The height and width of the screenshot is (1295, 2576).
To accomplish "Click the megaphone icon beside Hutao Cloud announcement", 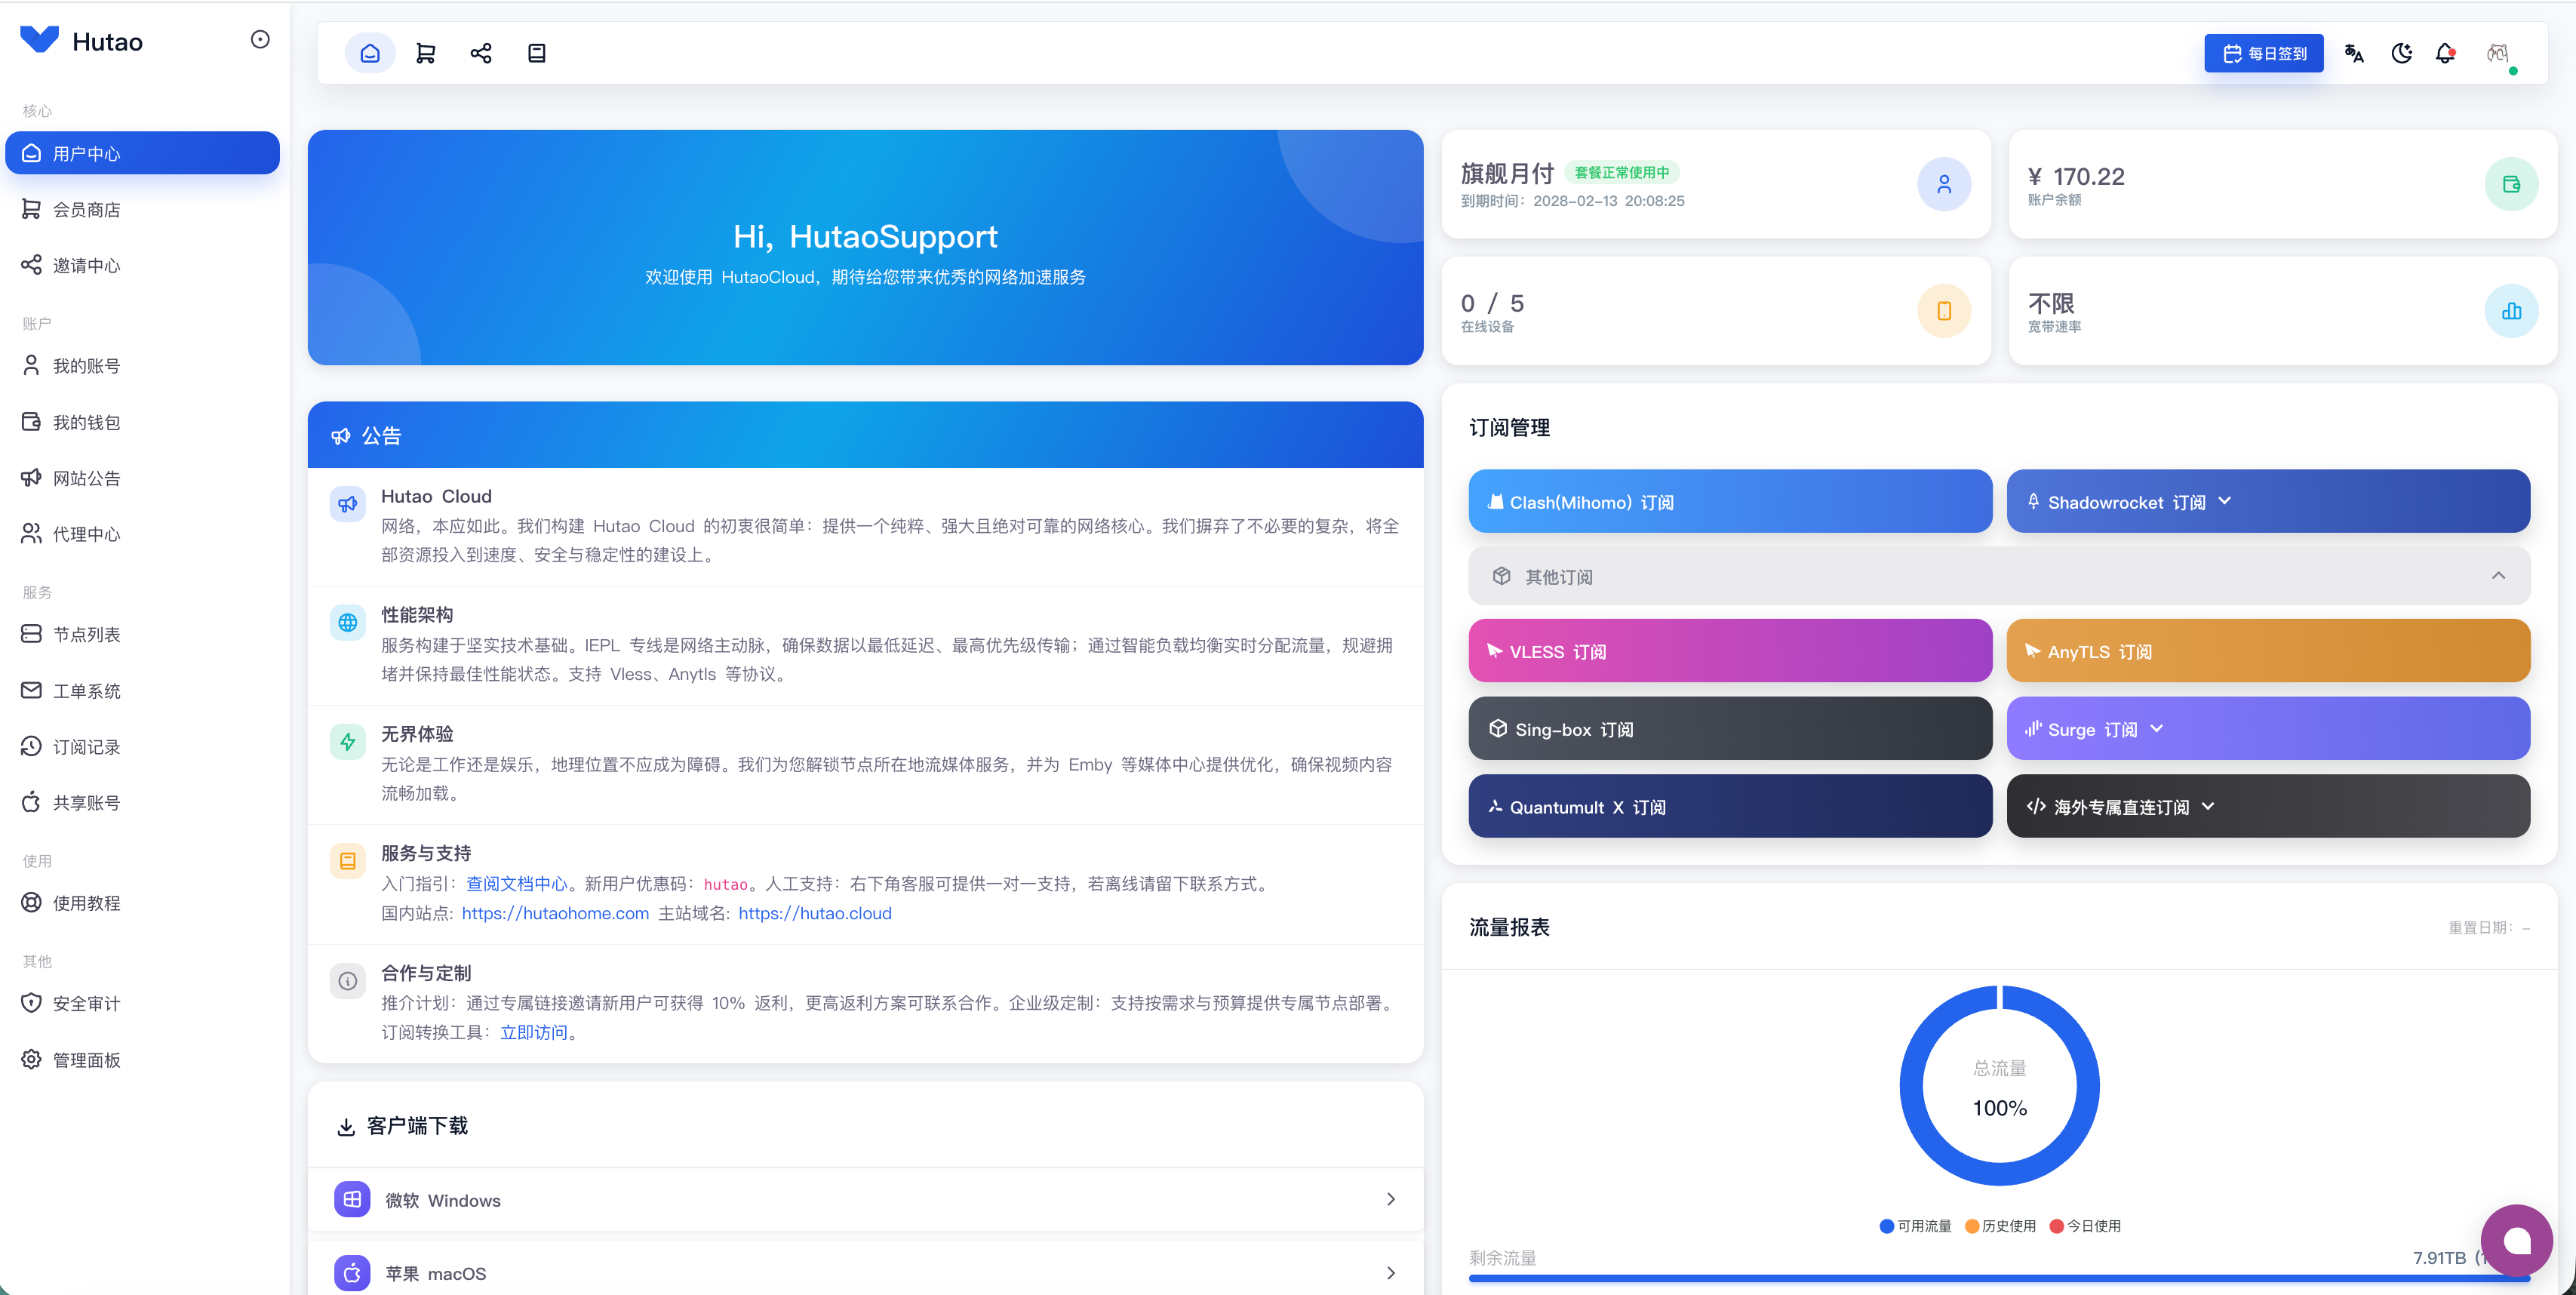I will tap(348, 504).
